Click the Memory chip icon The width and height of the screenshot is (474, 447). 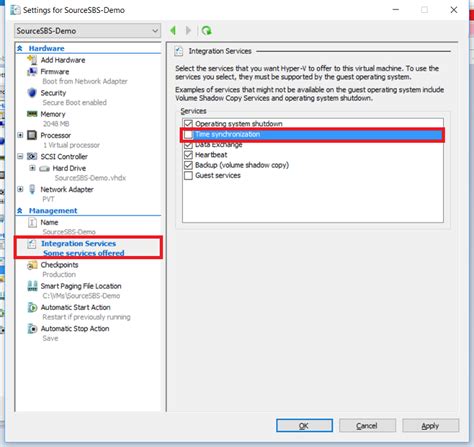(32, 114)
